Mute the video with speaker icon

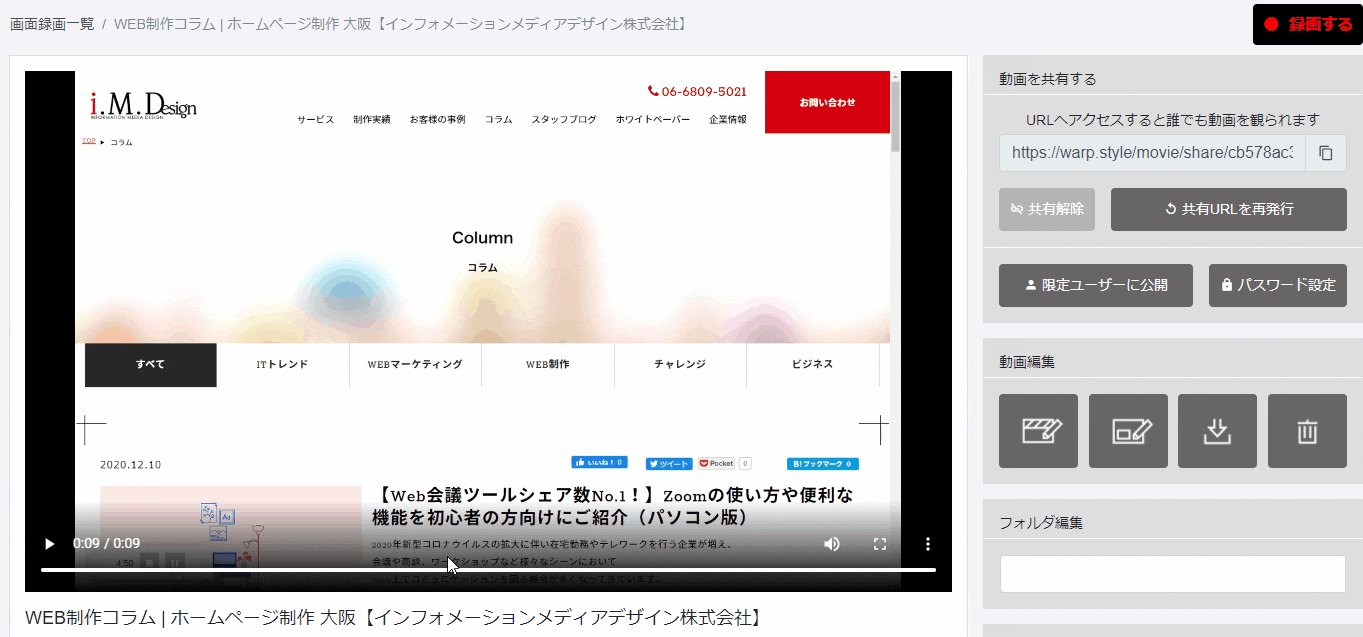[x=832, y=544]
